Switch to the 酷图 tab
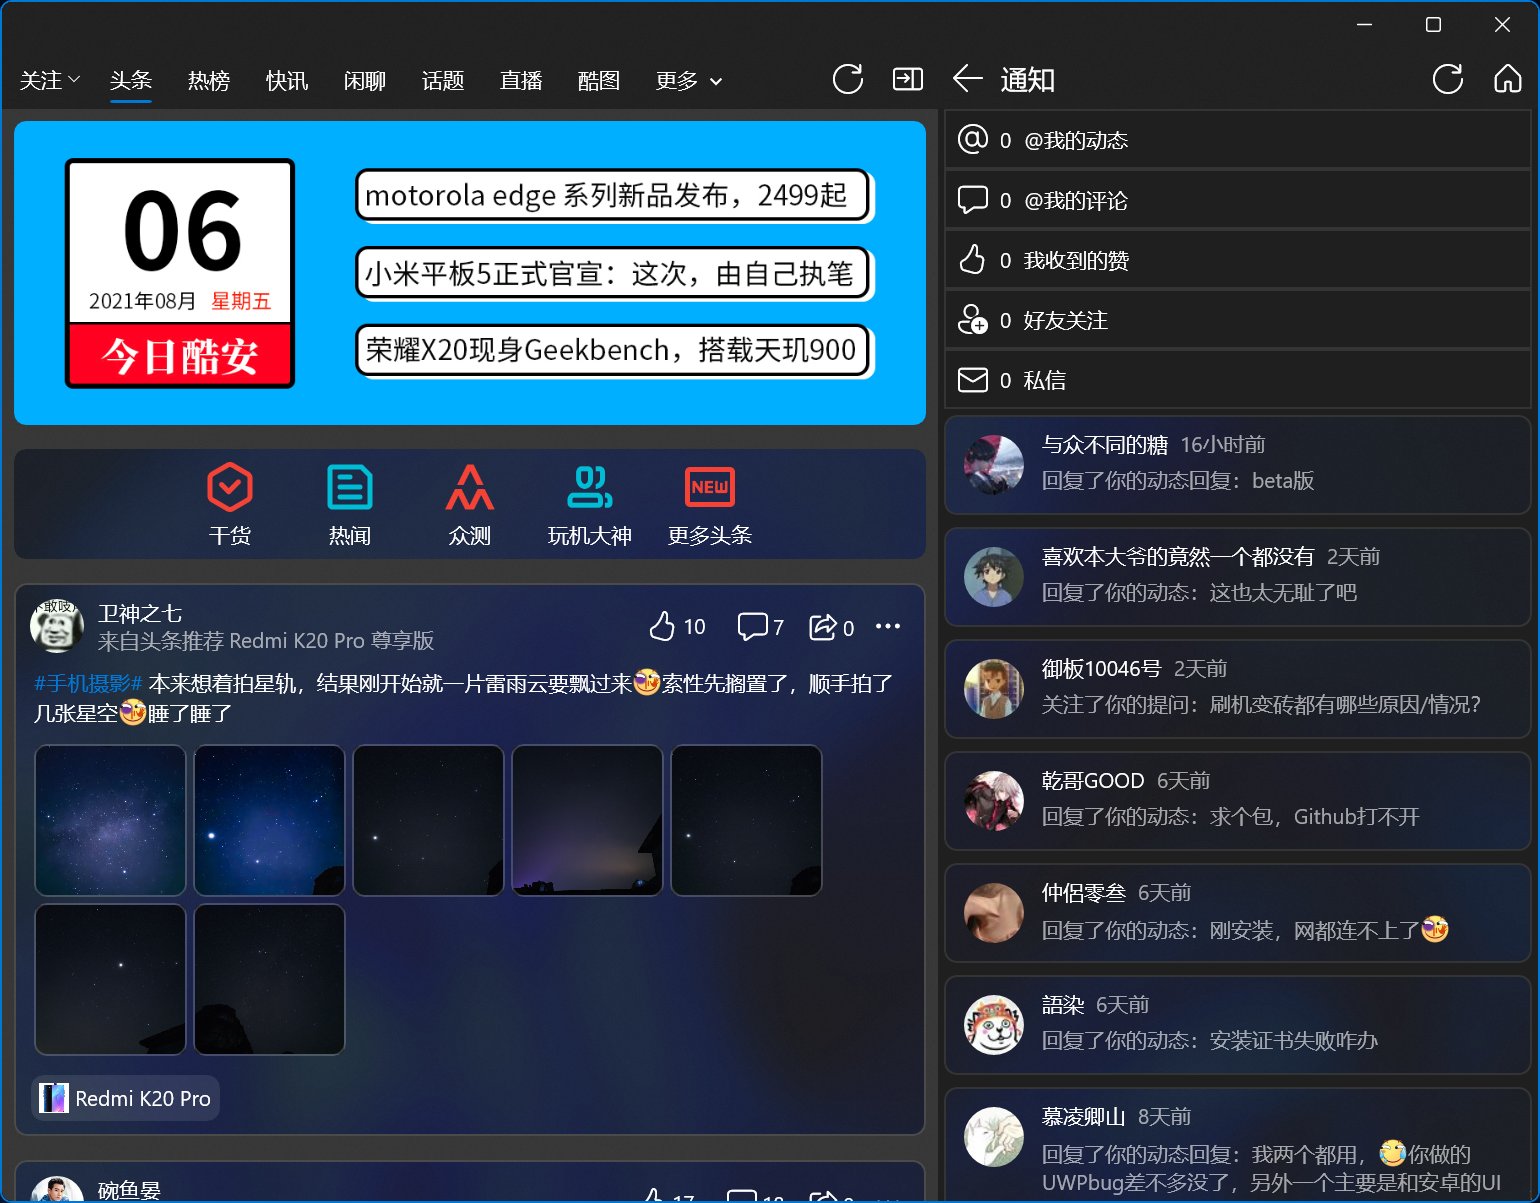1540x1203 pixels. tap(599, 80)
